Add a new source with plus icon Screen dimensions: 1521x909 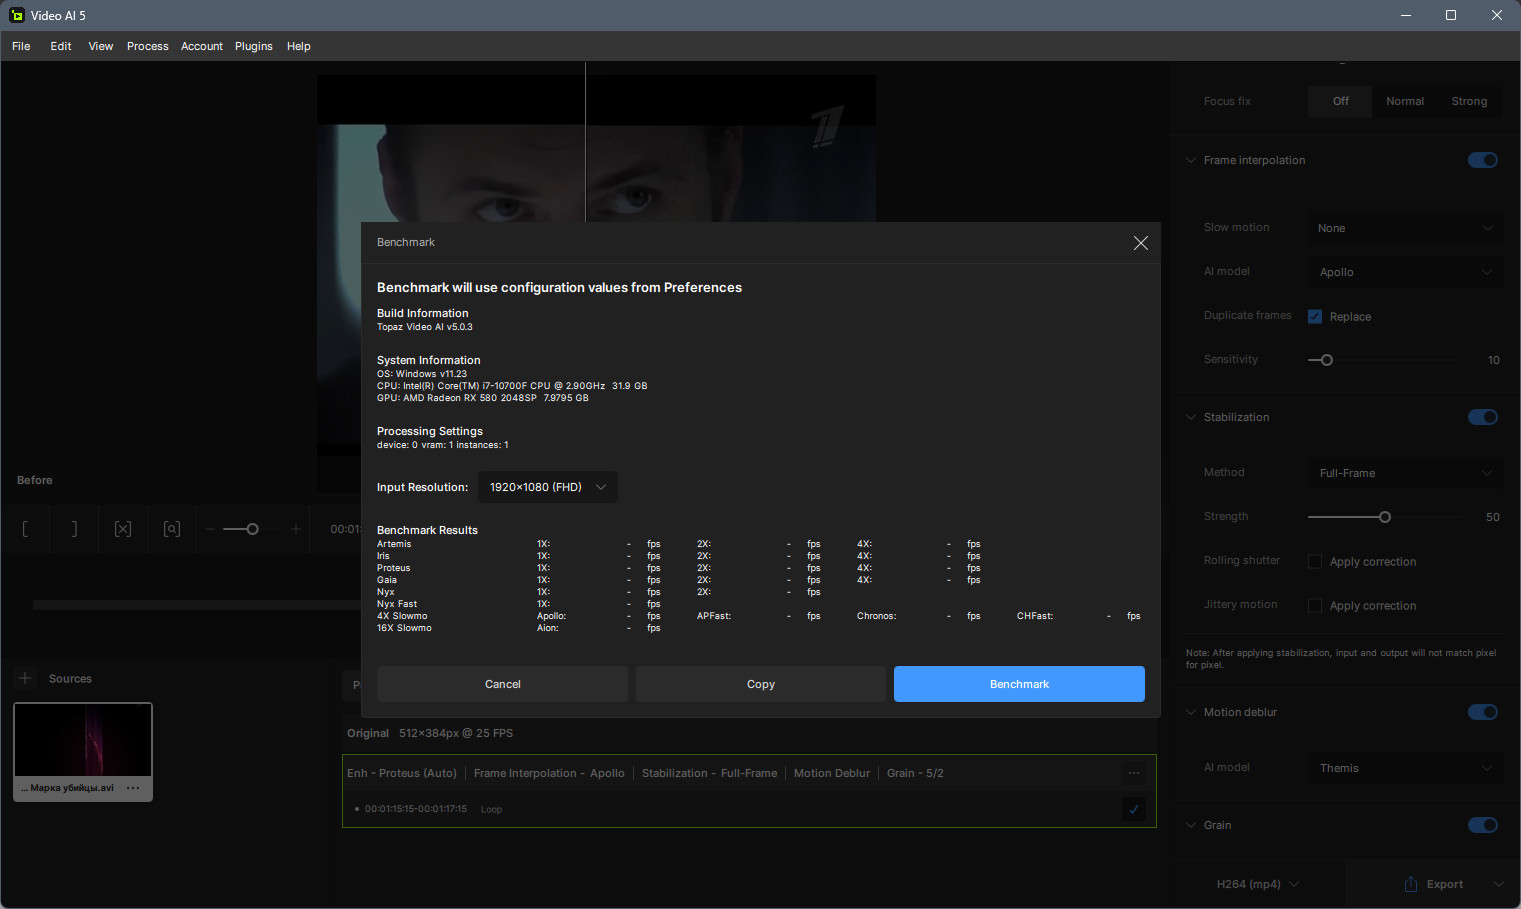26,678
